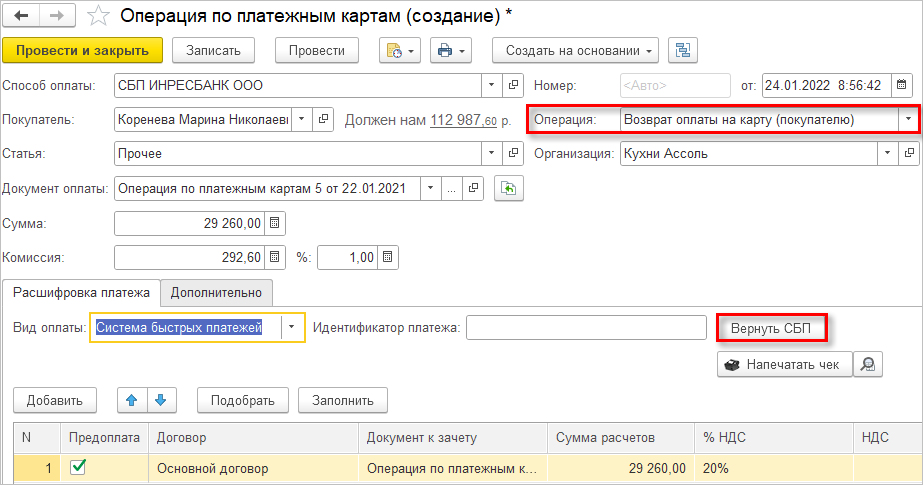
Task: Open the Способ оплаты dropdown
Action: click(x=492, y=85)
